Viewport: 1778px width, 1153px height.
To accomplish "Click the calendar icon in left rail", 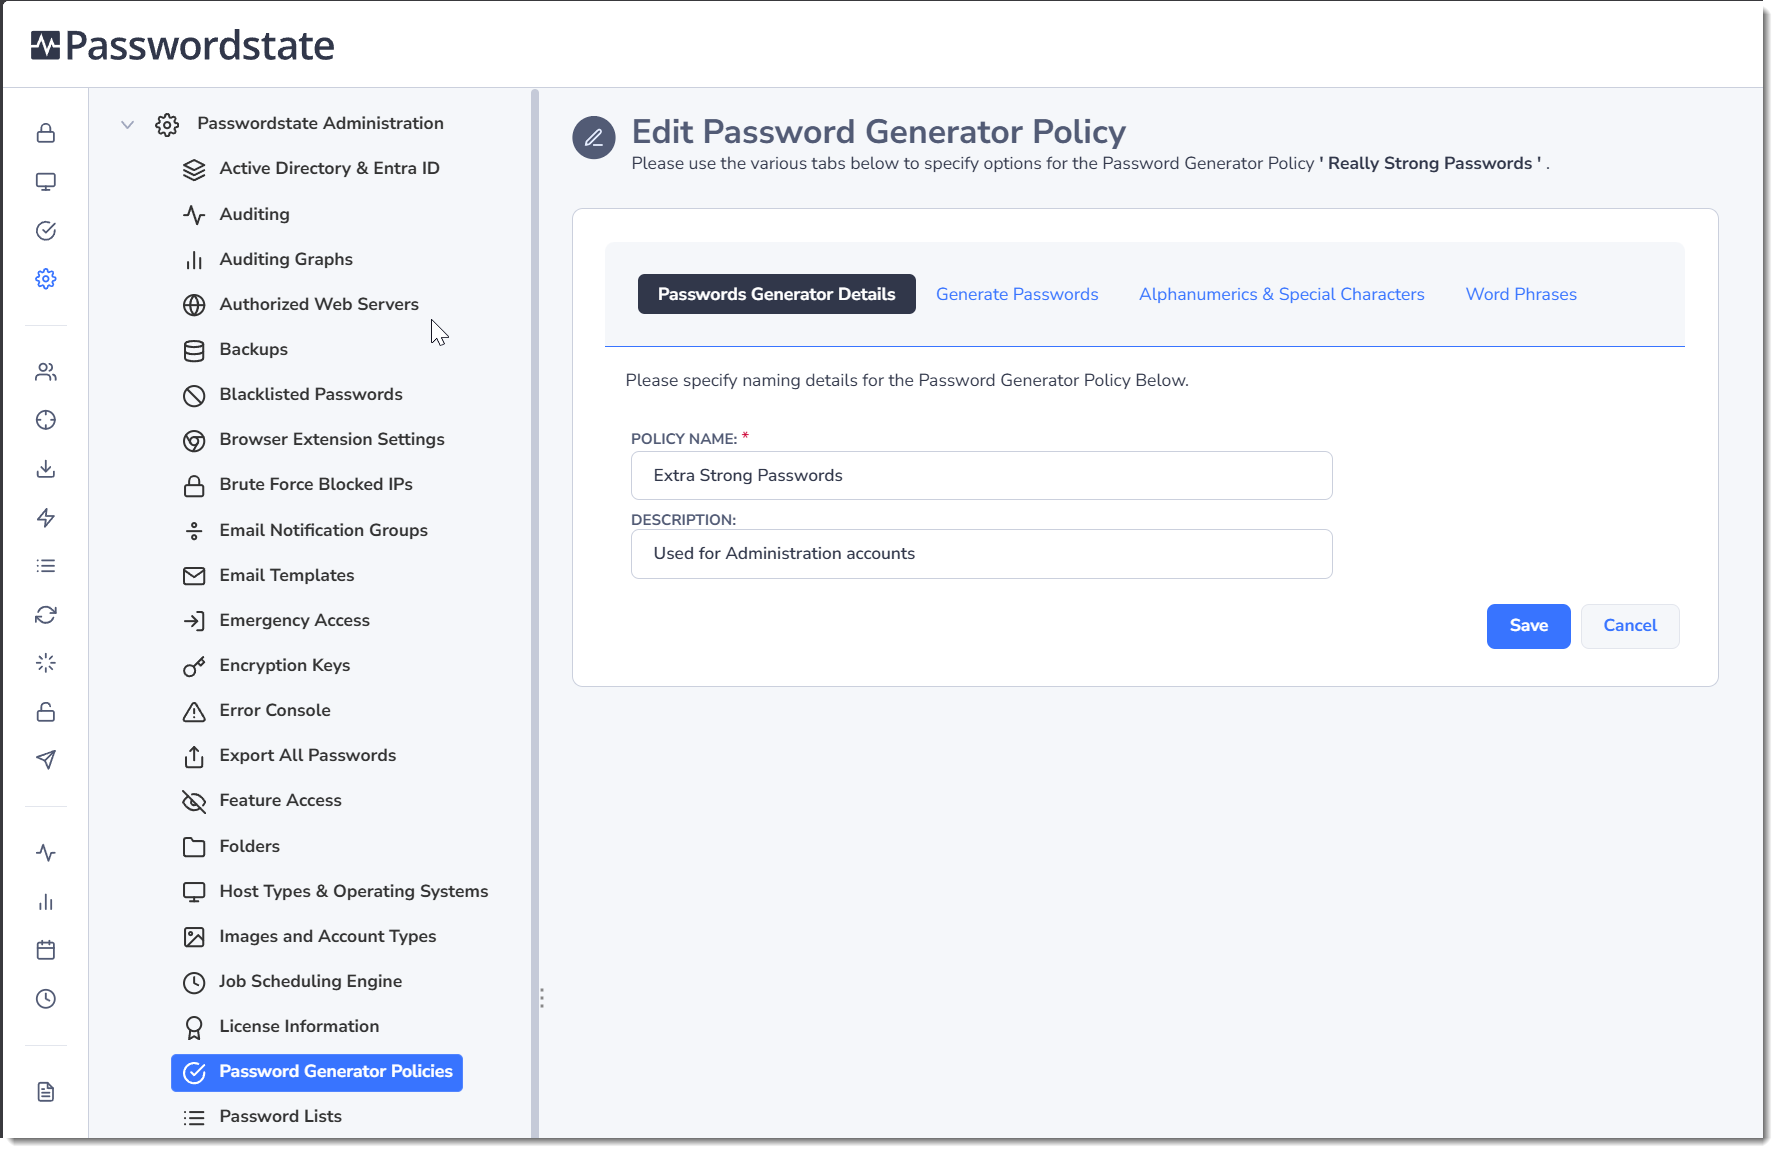I will (46, 950).
